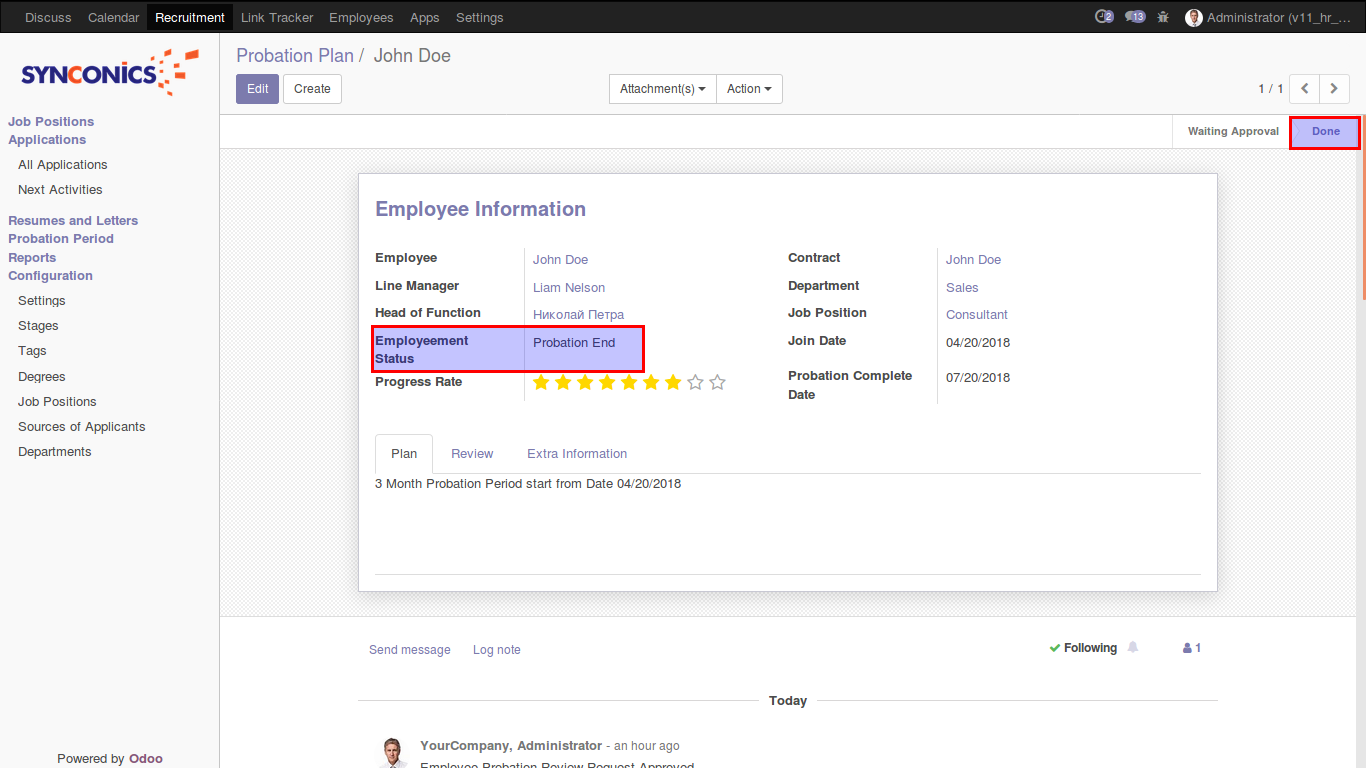Viewport: 1366px width, 768px height.
Task: Toggle the Following subscription status
Action: [1083, 648]
